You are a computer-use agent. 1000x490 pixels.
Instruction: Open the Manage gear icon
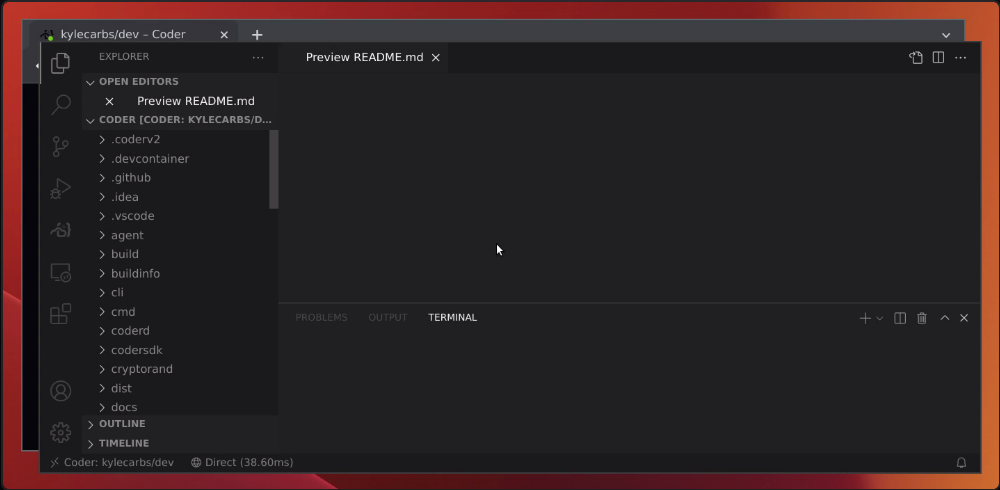pos(61,433)
